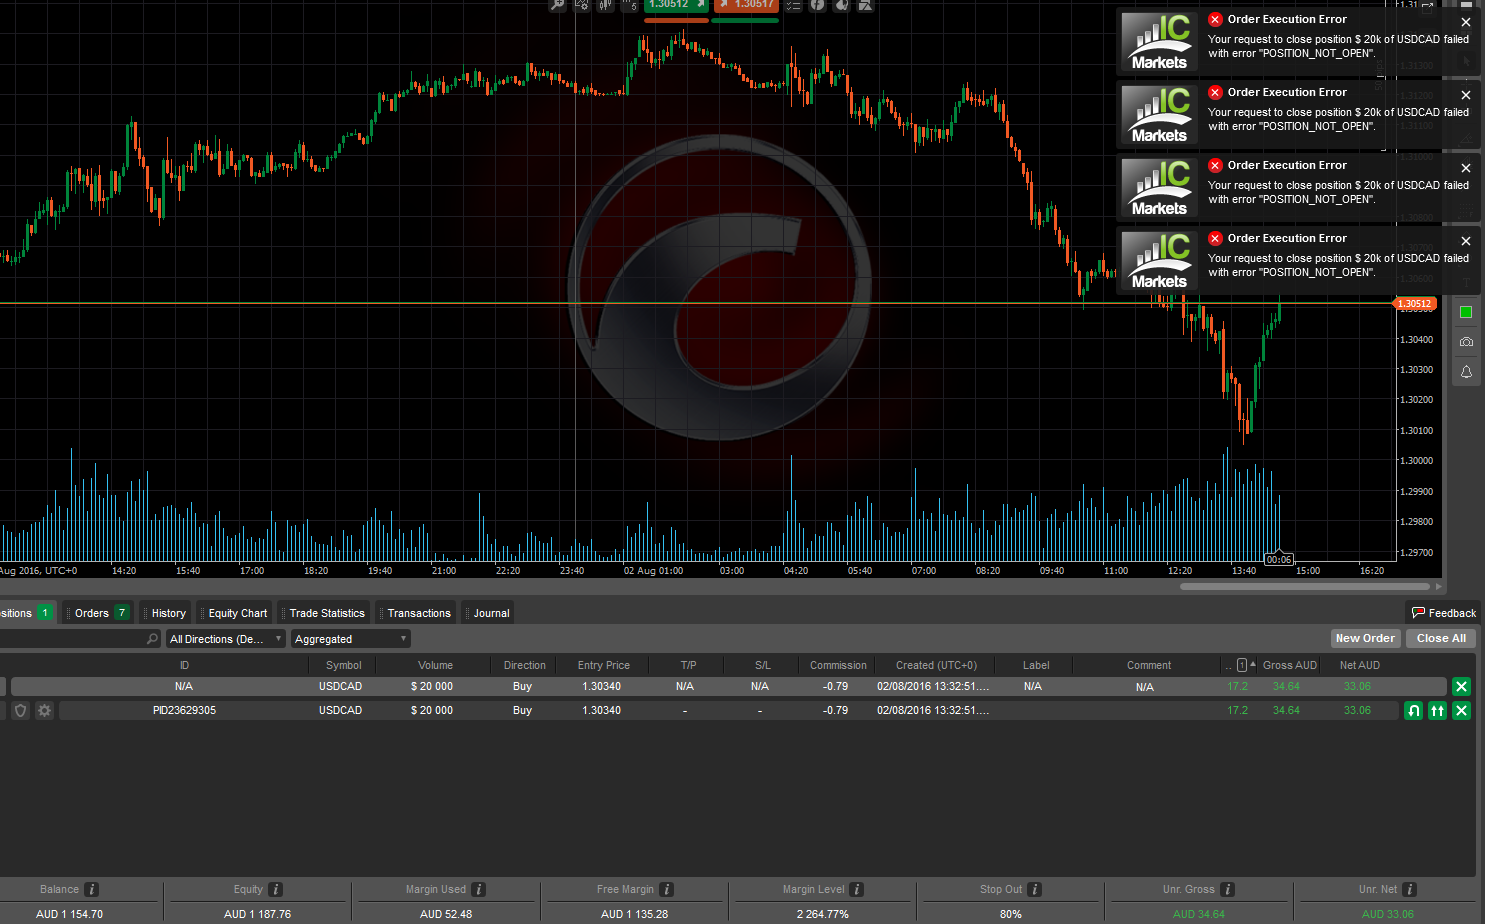The image size is (1485, 924).
Task: Switch to the Transactions tab
Action: point(416,613)
